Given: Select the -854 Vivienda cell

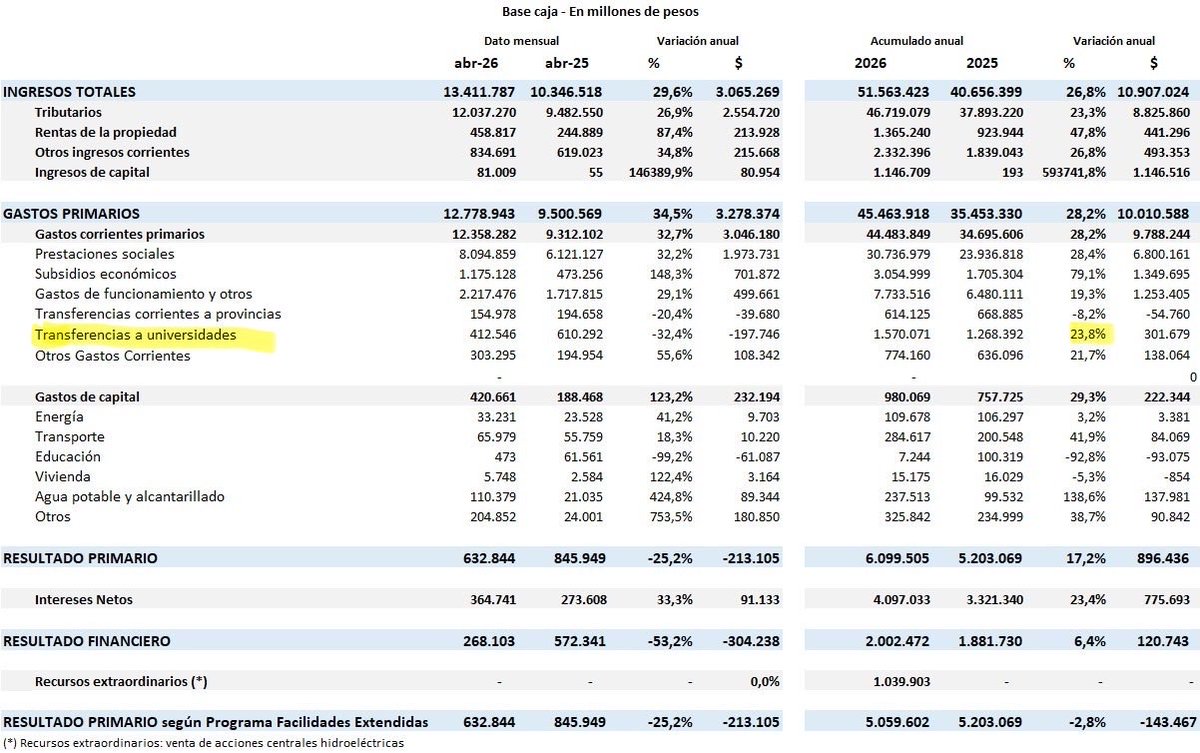Looking at the screenshot, I should [1176, 477].
